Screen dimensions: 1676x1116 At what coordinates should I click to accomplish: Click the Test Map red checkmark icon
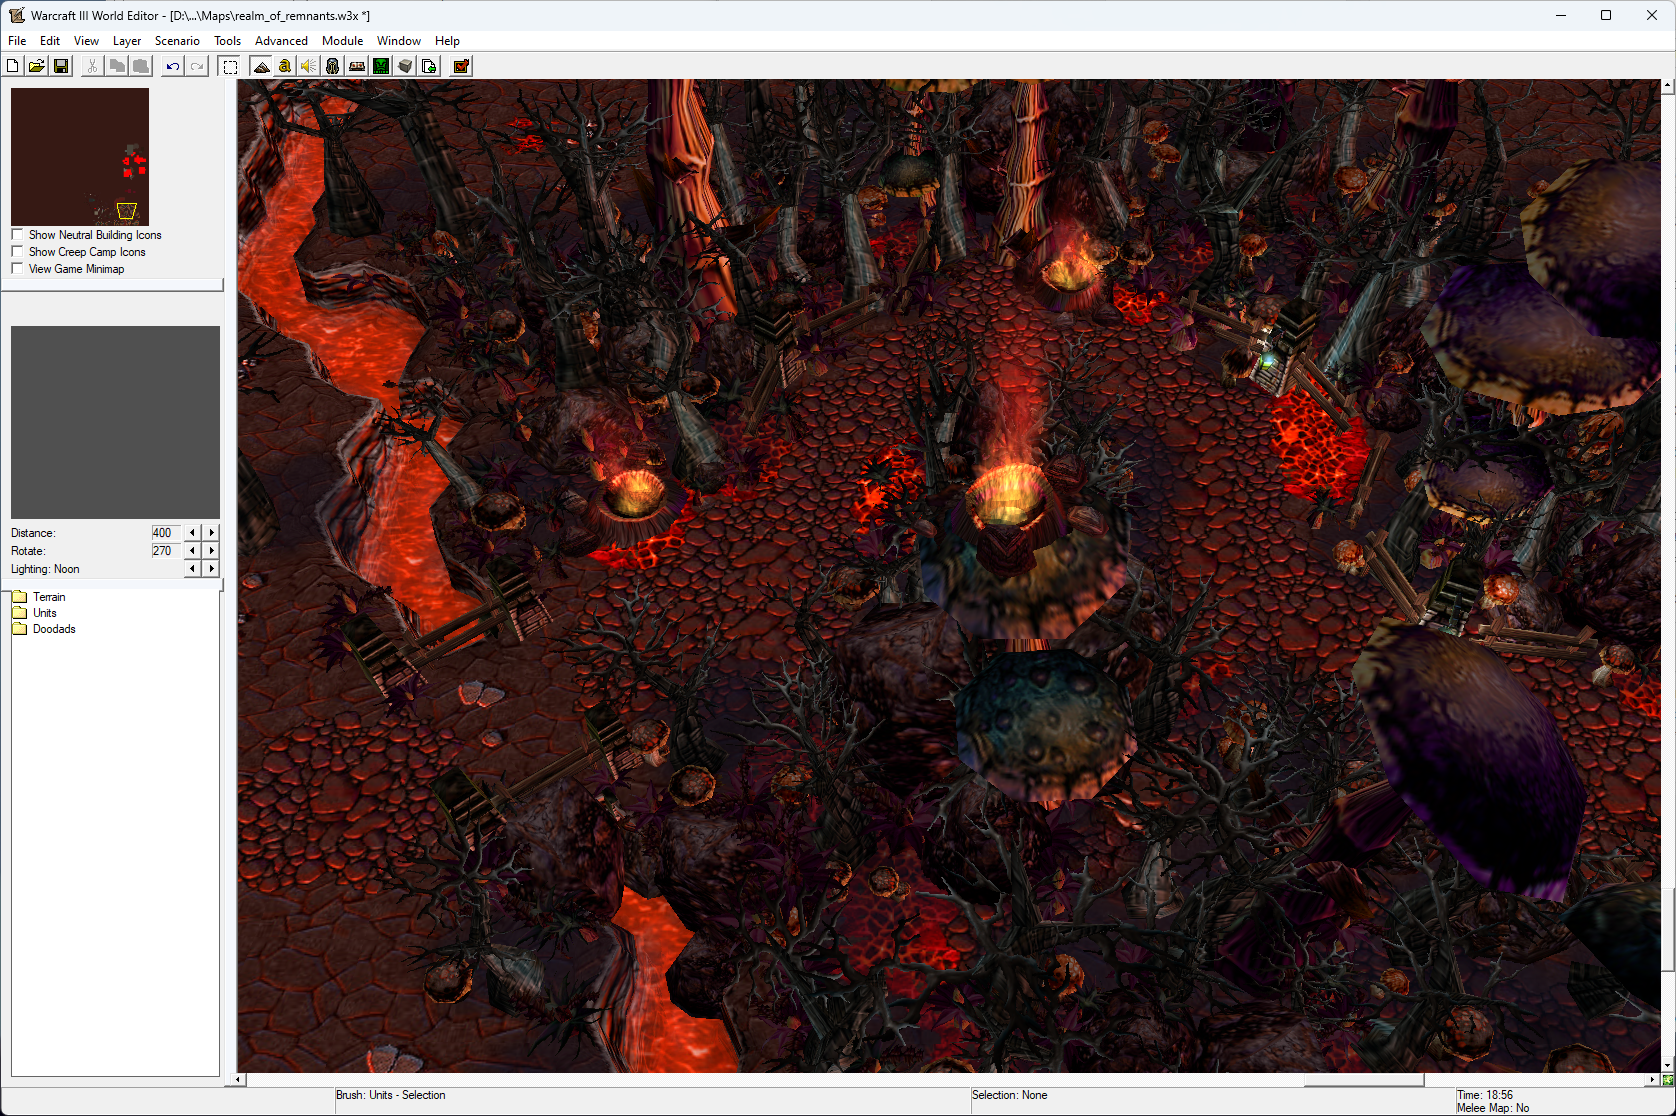click(461, 66)
